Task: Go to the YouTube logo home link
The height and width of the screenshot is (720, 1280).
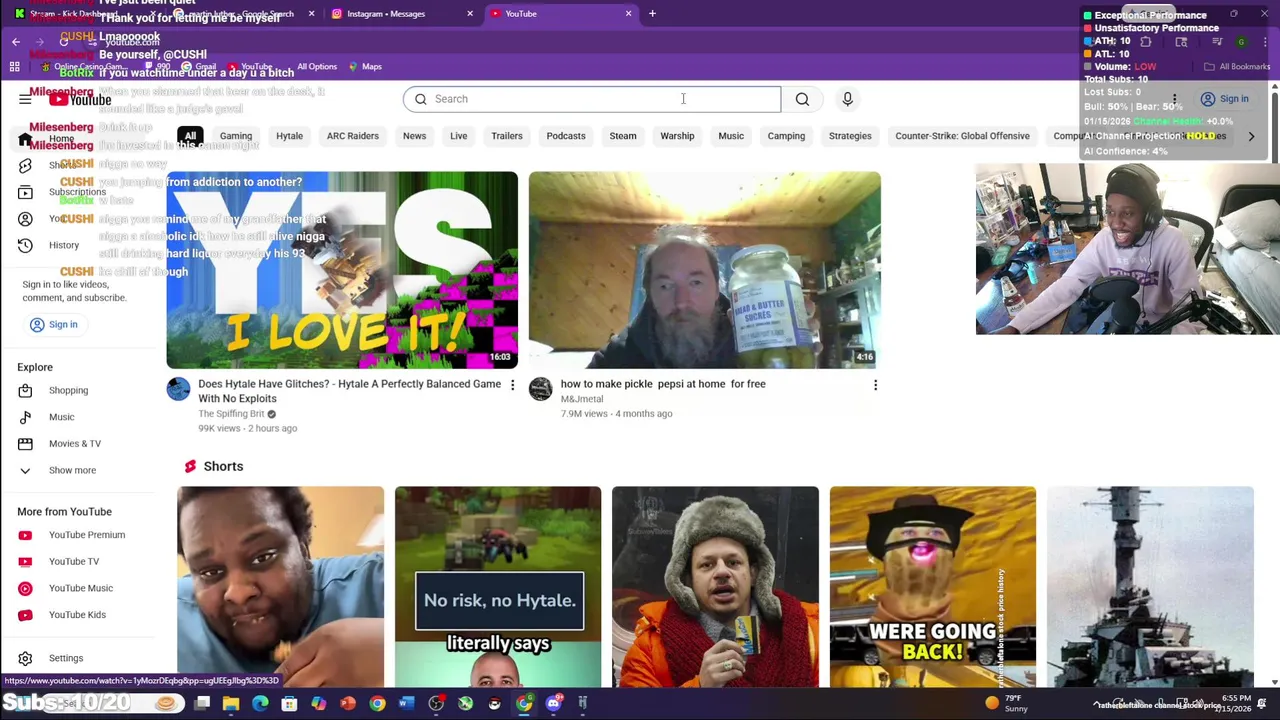Action: pos(80,99)
